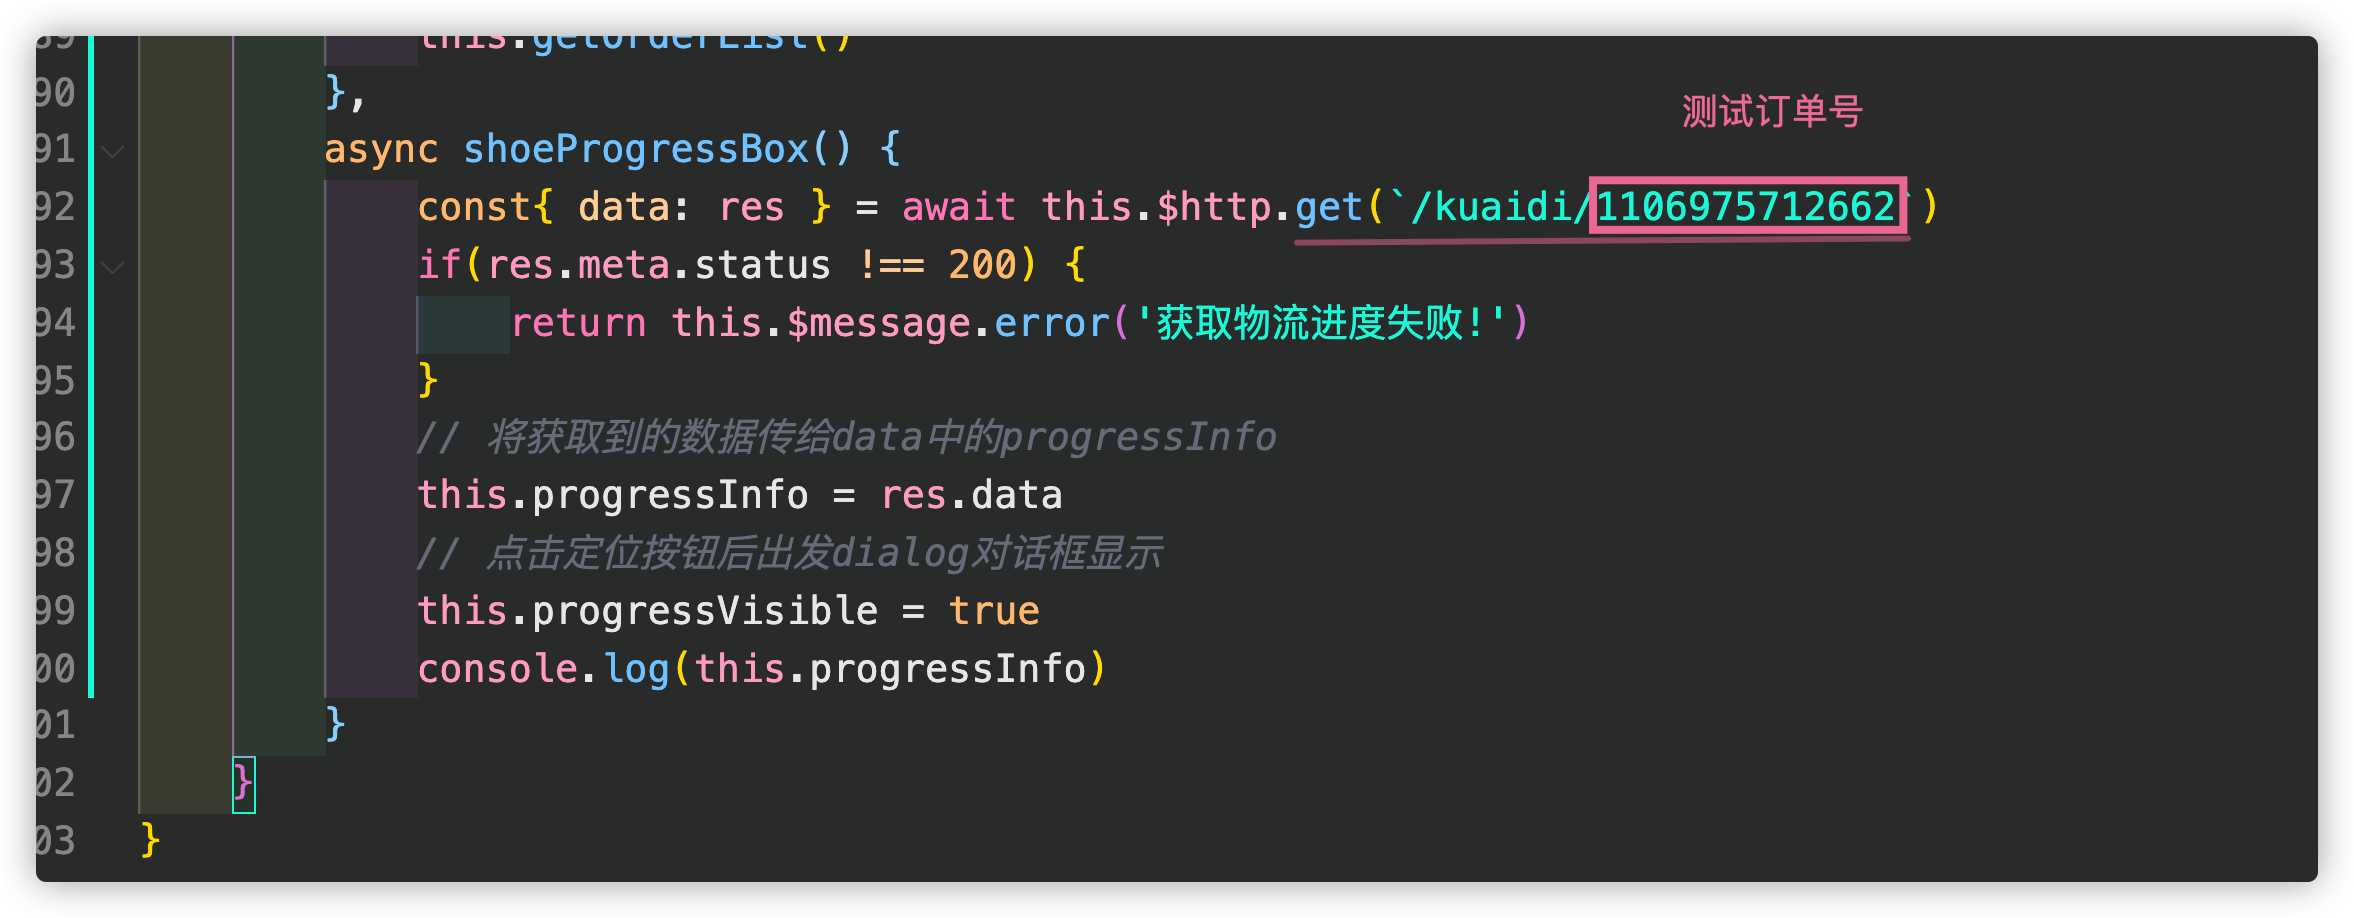Click the error method on $message
Image resolution: width=2354 pixels, height=918 pixels.
tap(1052, 323)
